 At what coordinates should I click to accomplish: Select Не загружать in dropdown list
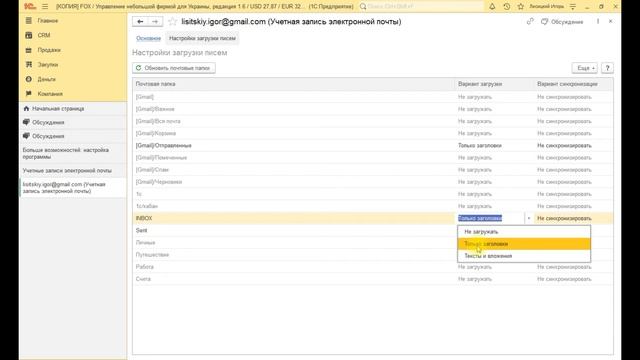pos(524,231)
